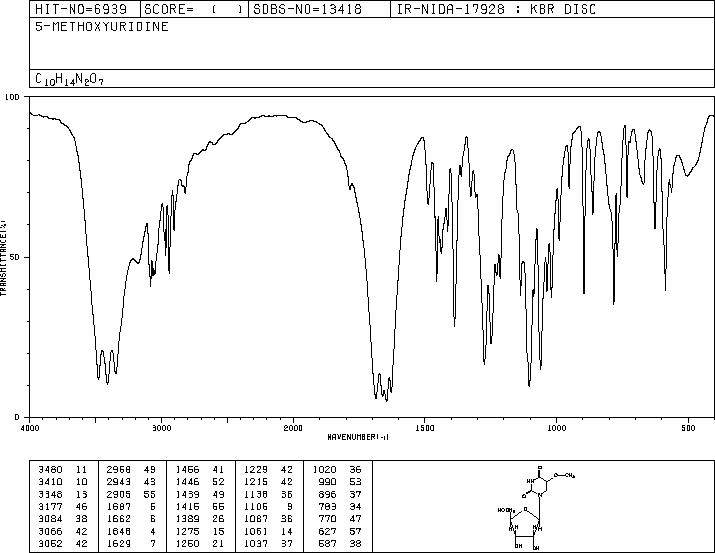Select the 1229 peak entry
The height and width of the screenshot is (553, 715).
click(268, 470)
